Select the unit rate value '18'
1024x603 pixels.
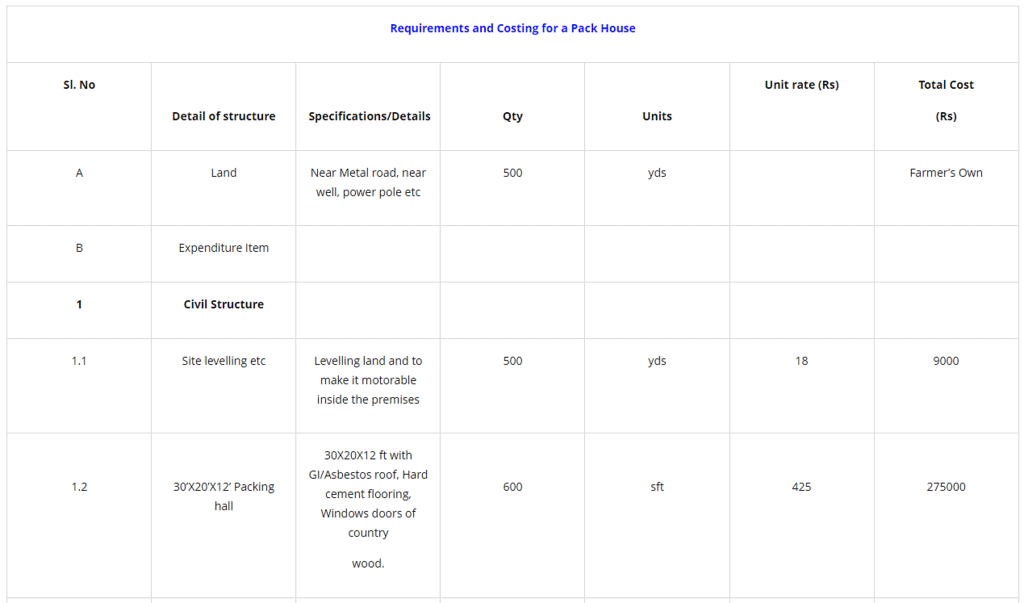pyautogui.click(x=801, y=361)
